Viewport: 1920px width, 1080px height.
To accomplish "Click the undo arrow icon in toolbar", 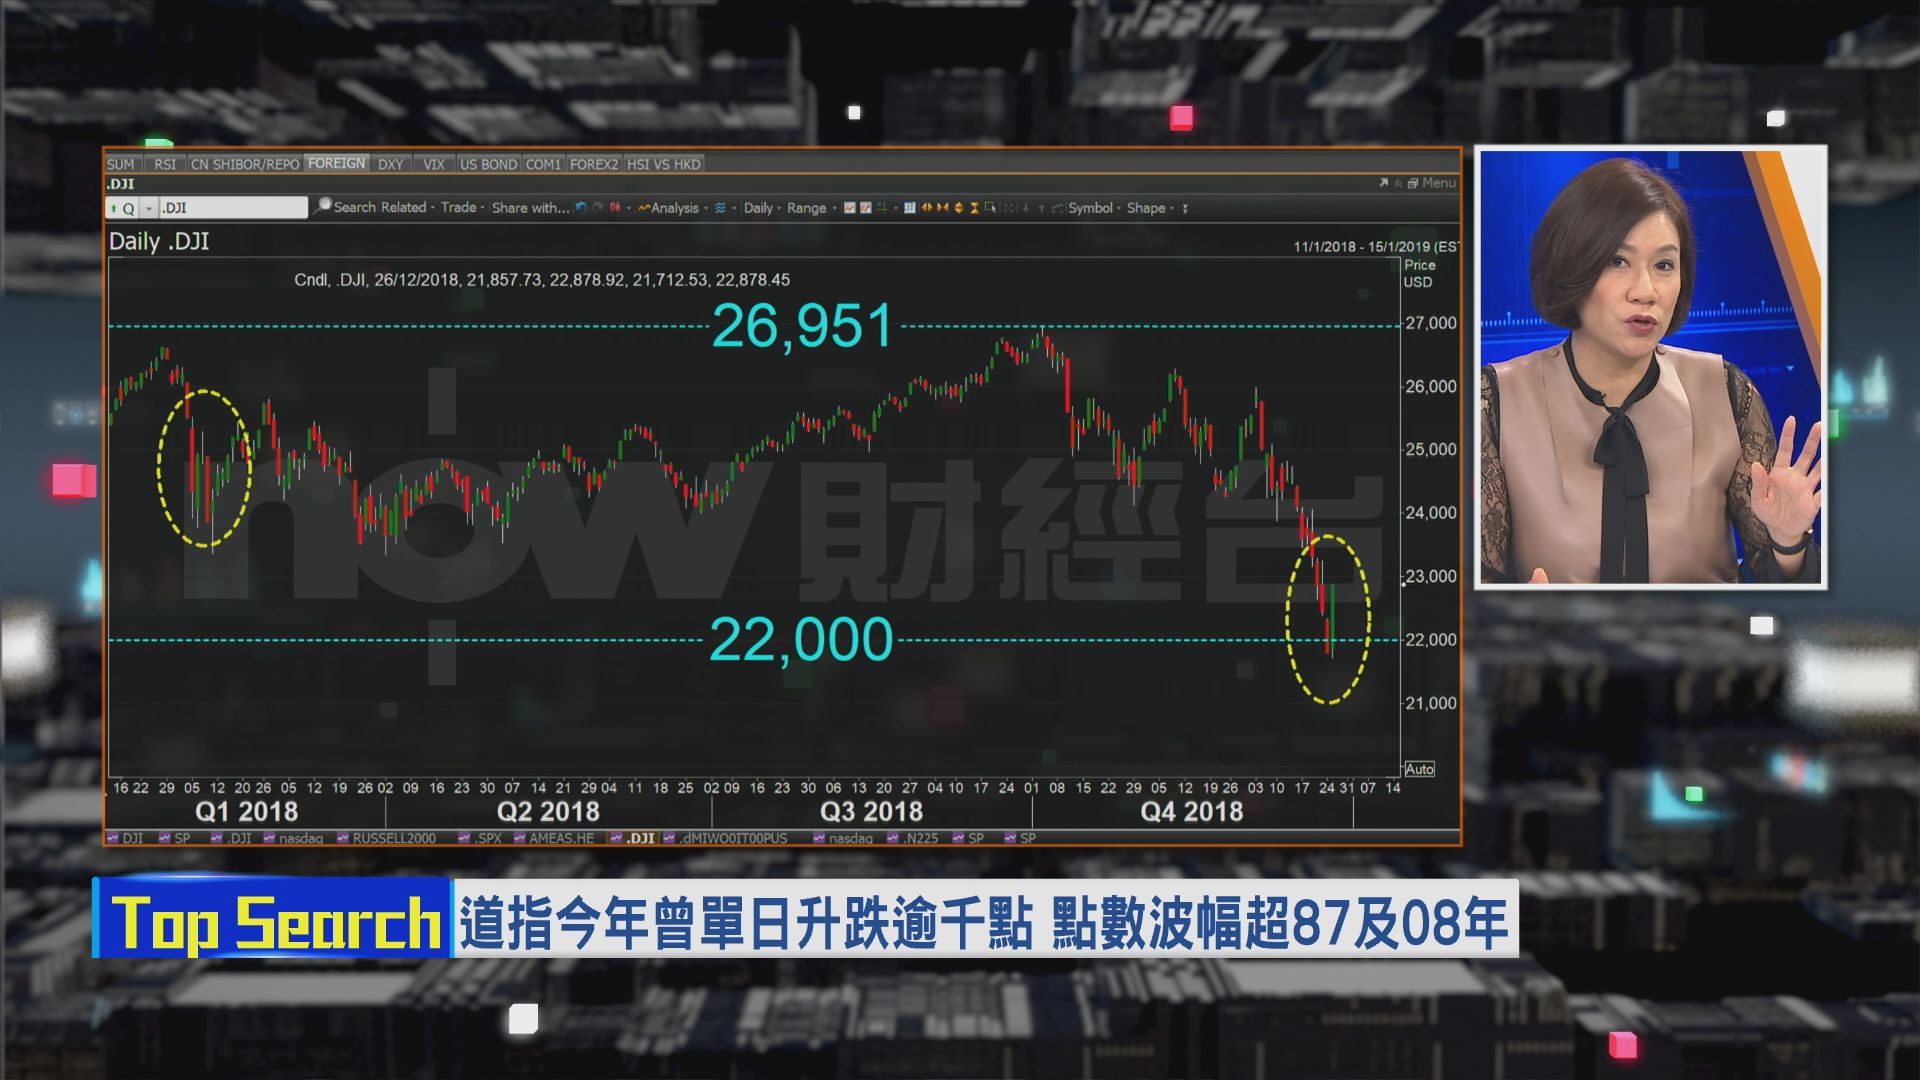I will click(x=581, y=208).
